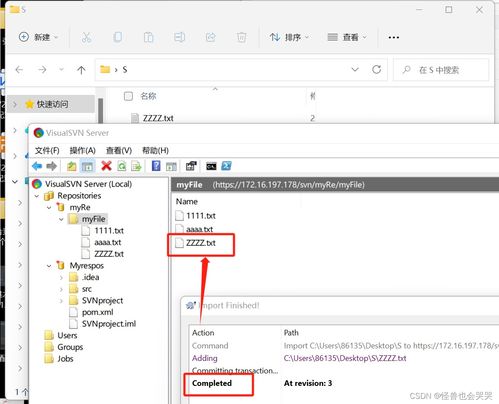This screenshot has height=404, width=499.
Task: Select VisualSVN Server (Local) root node
Action: click(x=88, y=184)
